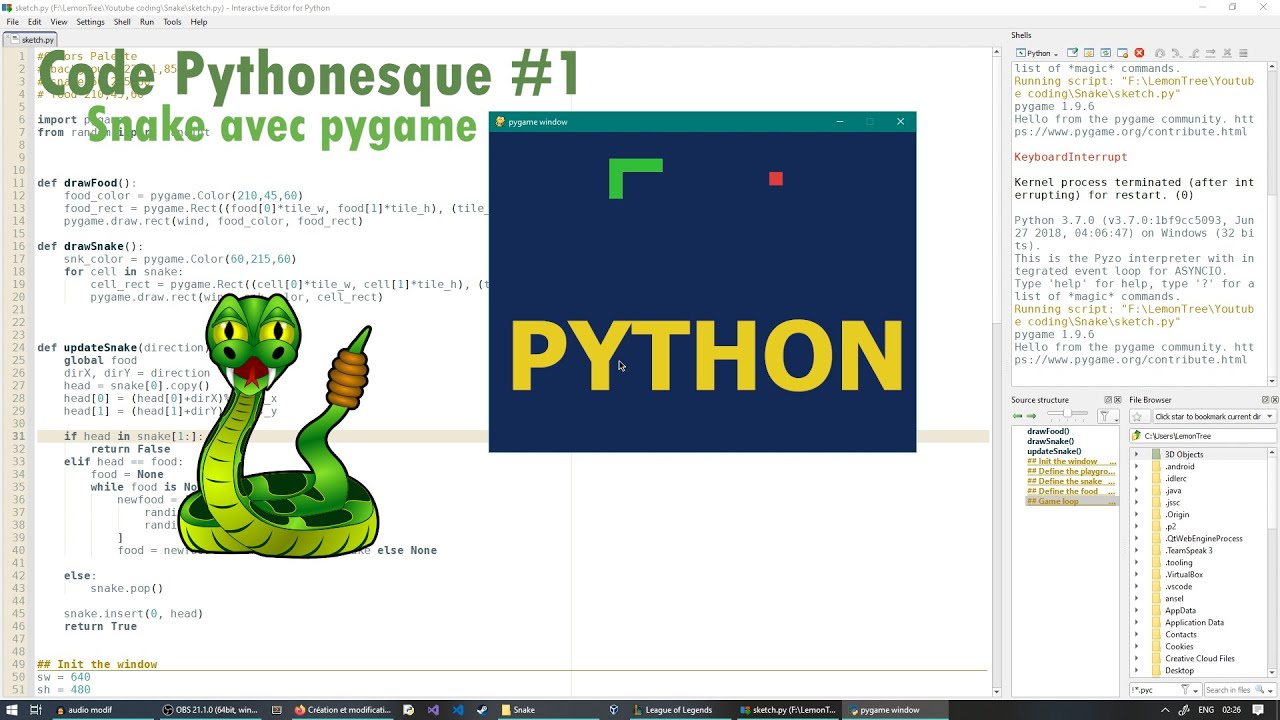This screenshot has width=1280, height=720.
Task: Jump to '## Define the snake' section
Action: point(1070,481)
